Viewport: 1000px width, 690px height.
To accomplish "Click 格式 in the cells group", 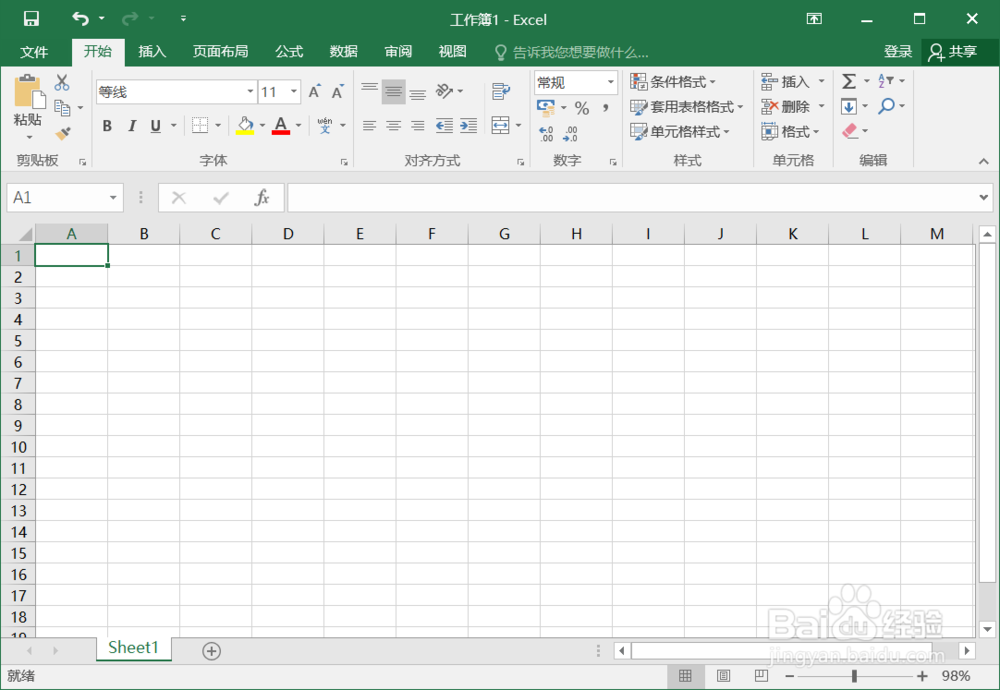I will [791, 131].
